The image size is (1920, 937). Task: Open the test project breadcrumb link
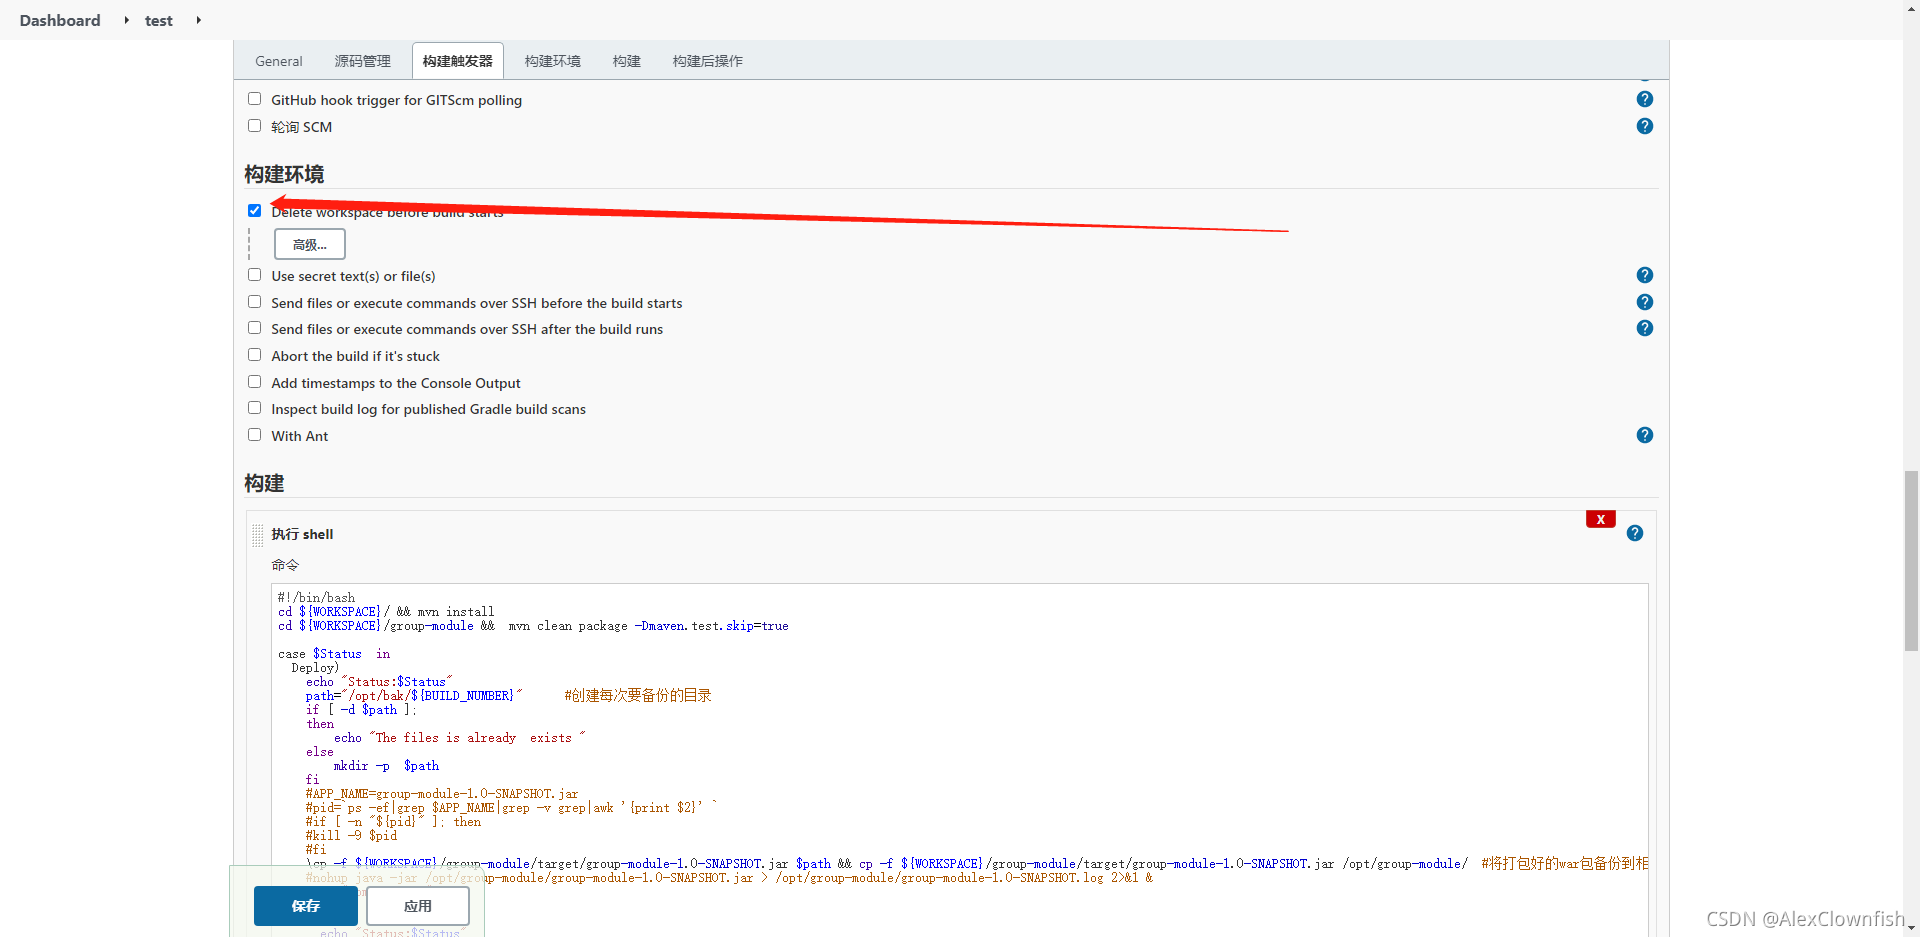159,20
